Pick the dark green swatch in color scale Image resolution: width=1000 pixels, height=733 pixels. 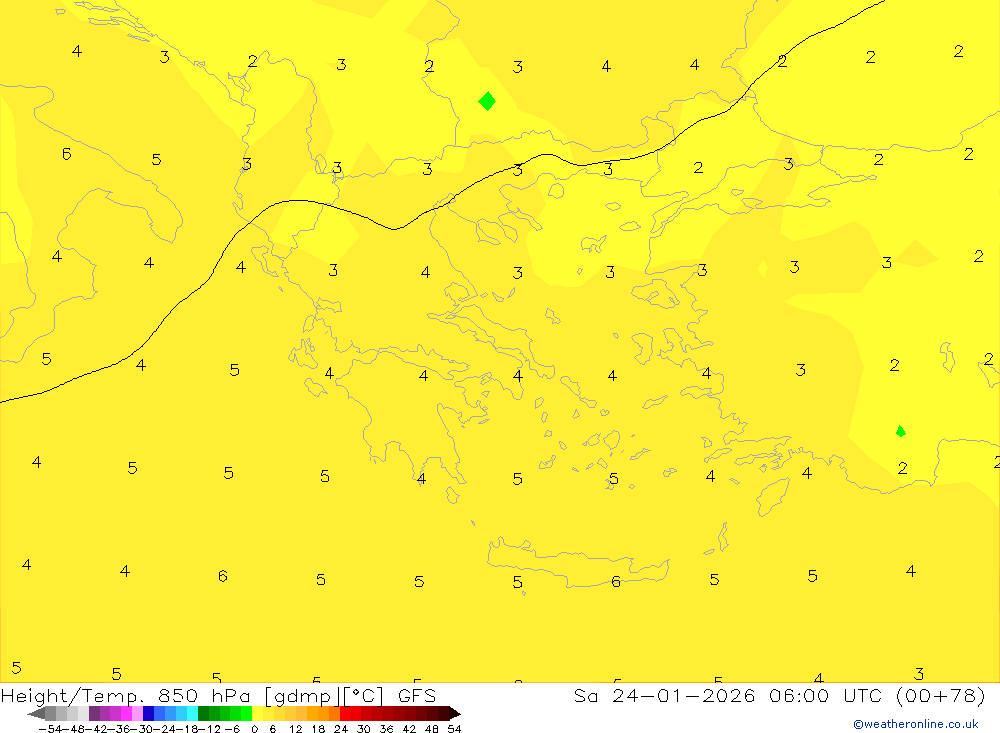click(x=203, y=714)
